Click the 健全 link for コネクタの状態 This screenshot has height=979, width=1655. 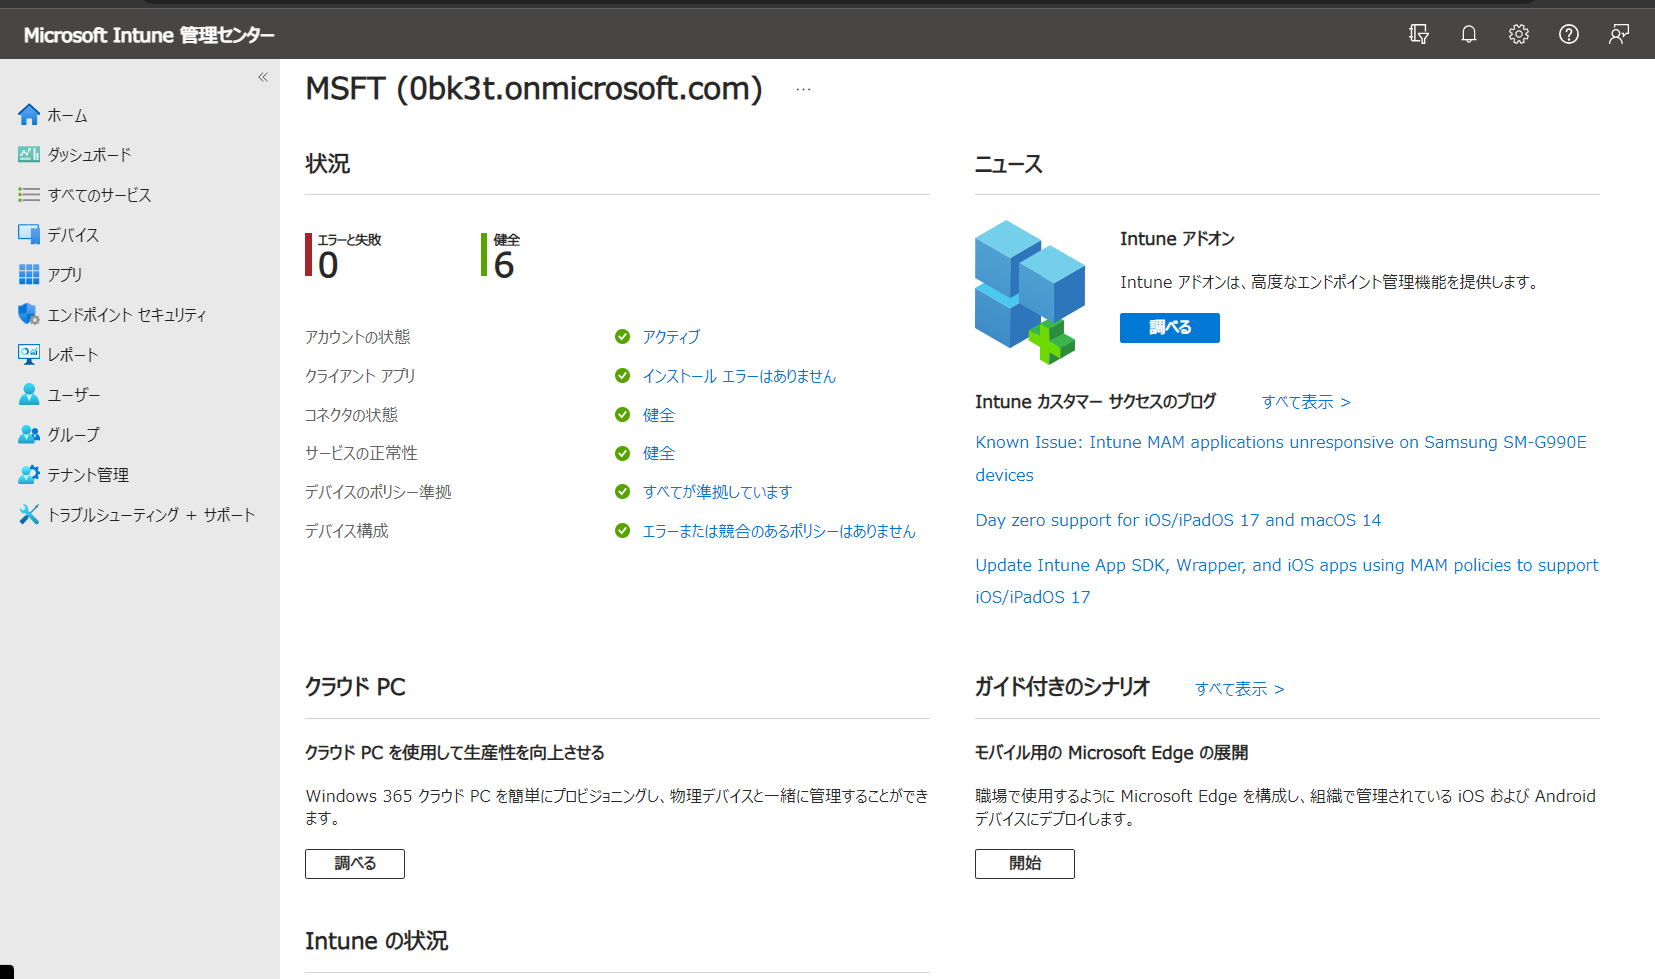pyautogui.click(x=659, y=415)
